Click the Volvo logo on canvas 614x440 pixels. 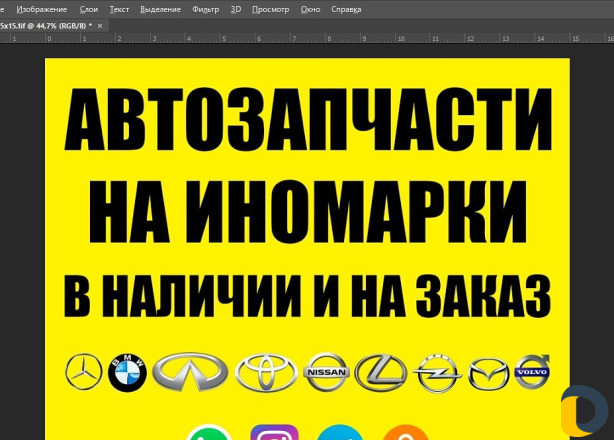(532, 371)
